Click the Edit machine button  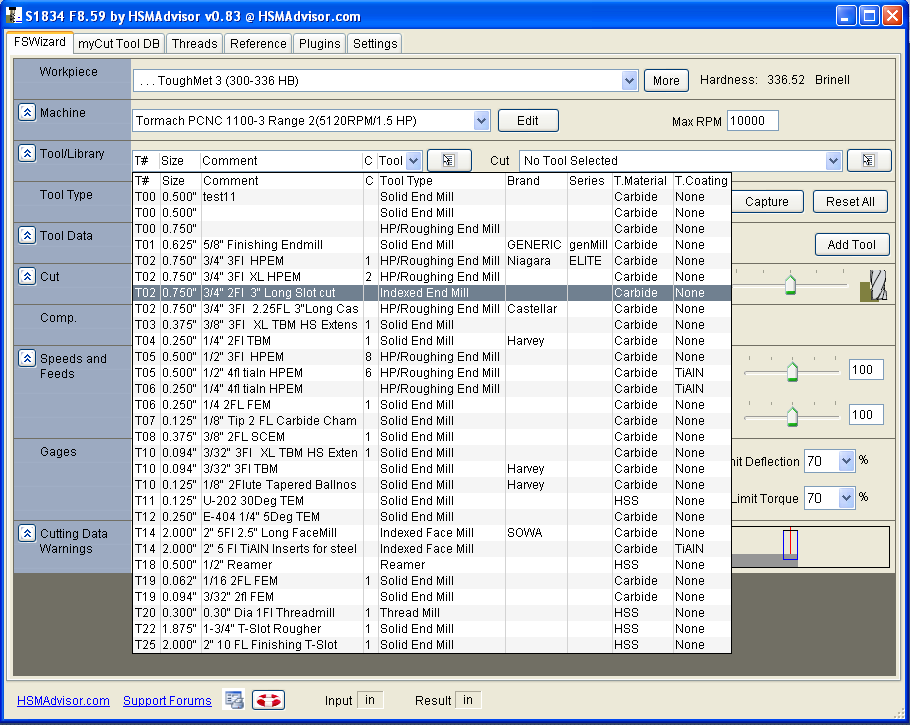click(528, 121)
